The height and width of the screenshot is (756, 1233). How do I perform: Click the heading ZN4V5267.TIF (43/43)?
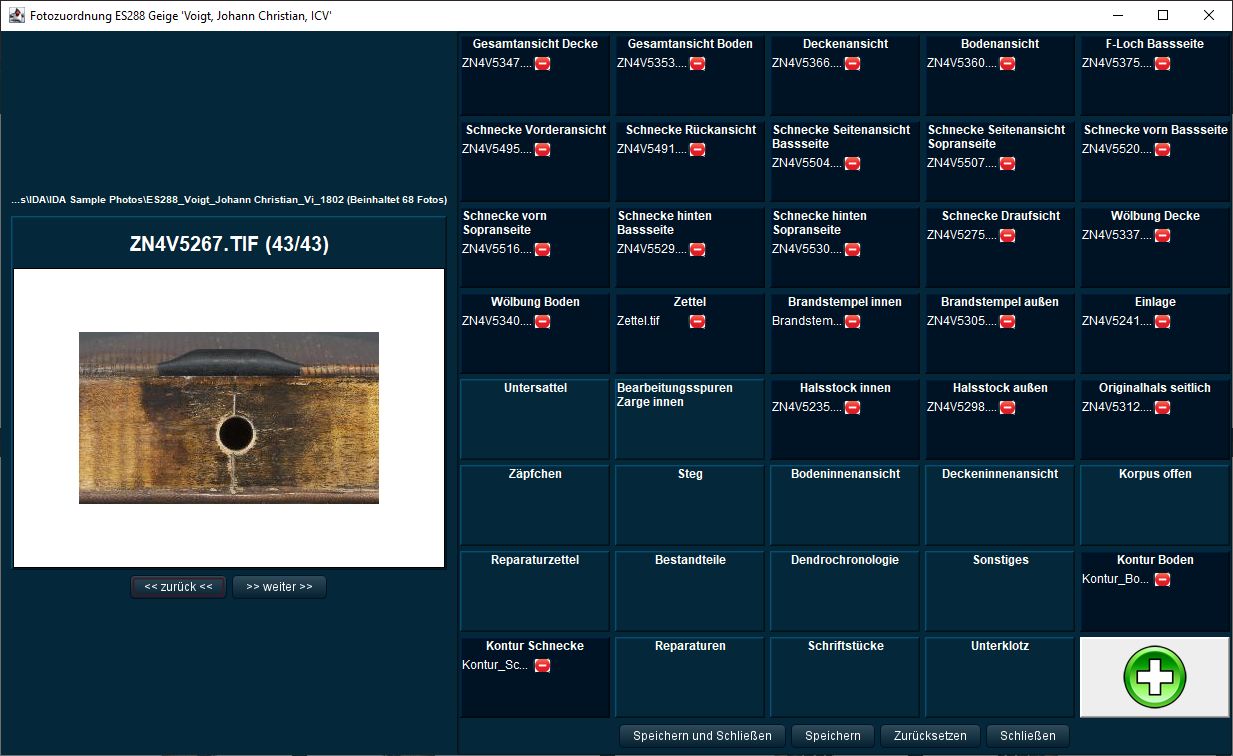point(229,245)
